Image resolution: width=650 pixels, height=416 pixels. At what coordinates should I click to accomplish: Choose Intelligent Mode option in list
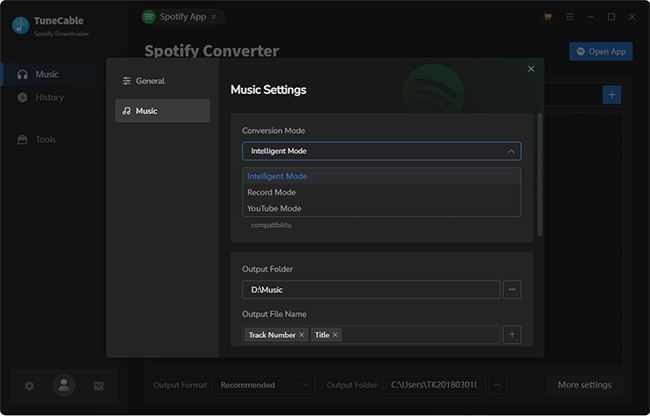(381, 176)
